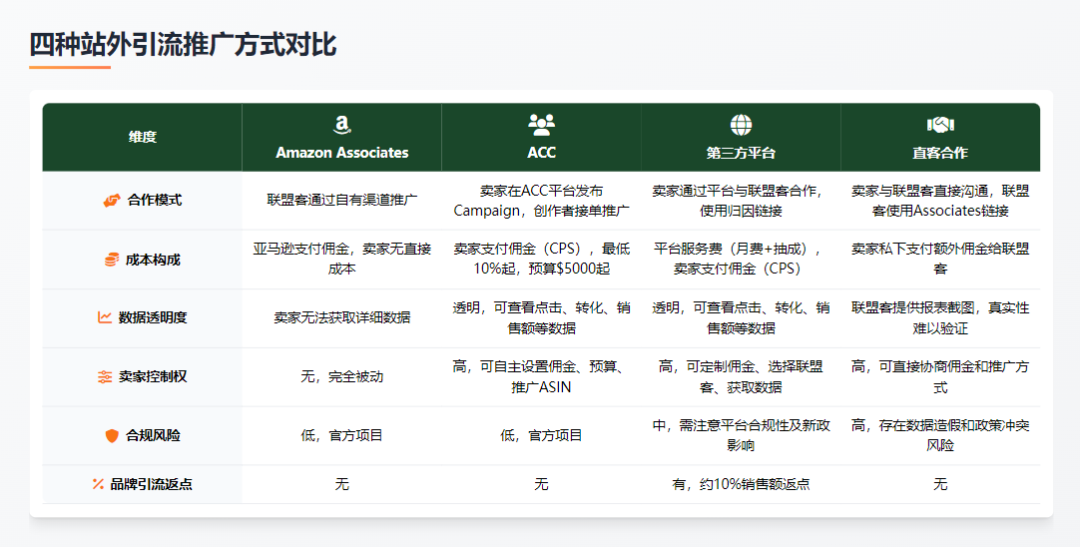The width and height of the screenshot is (1080, 547).
Task: Click cell 卖家与联盟客直接沟通
Action: (x=940, y=200)
